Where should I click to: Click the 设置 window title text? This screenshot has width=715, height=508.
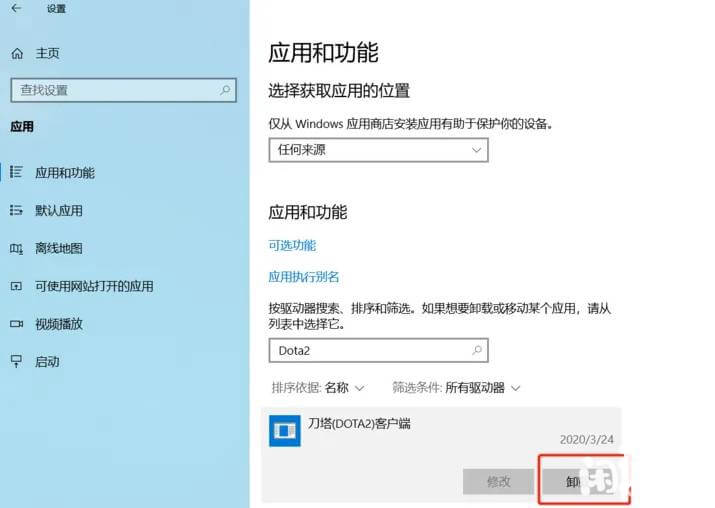(56, 9)
